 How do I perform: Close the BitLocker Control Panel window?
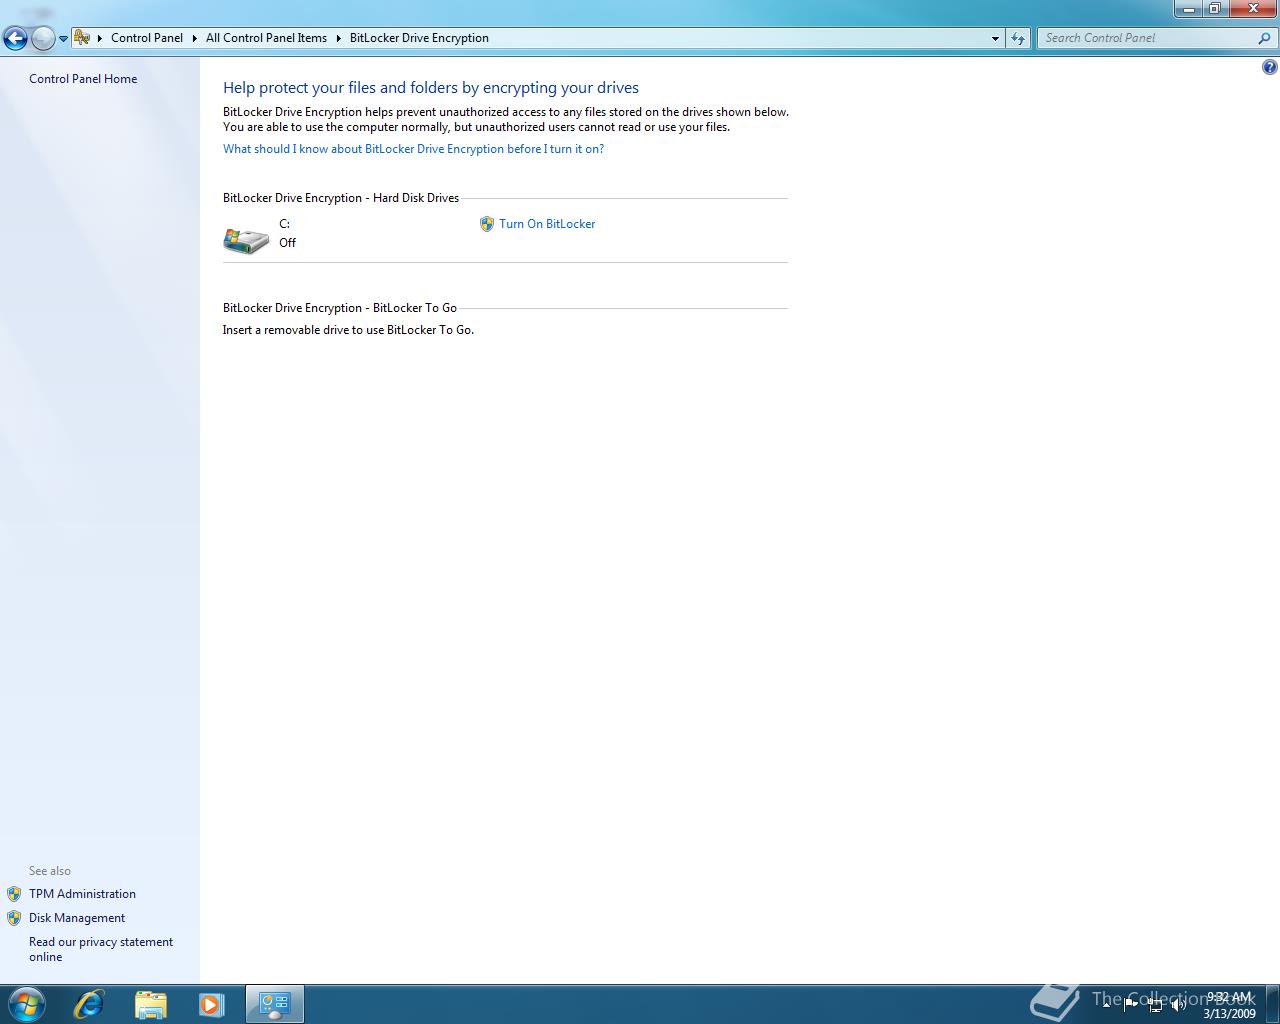point(1252,8)
